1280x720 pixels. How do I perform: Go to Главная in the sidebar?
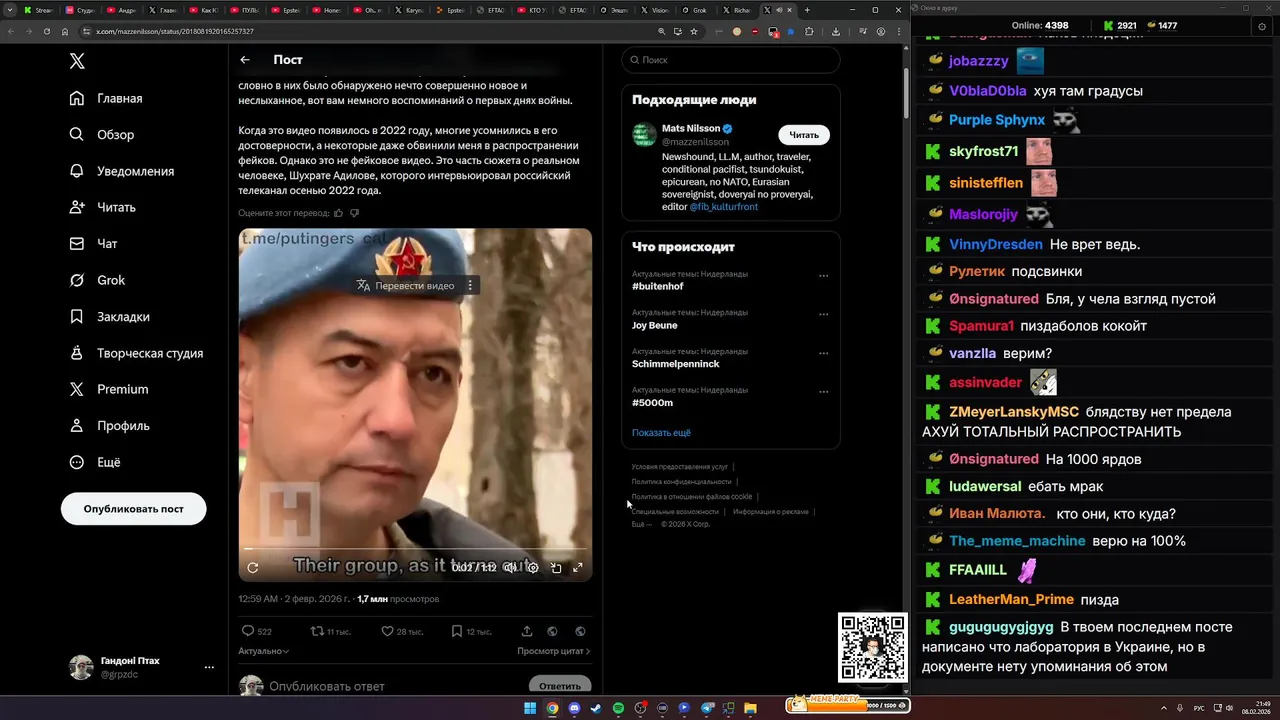click(106, 98)
